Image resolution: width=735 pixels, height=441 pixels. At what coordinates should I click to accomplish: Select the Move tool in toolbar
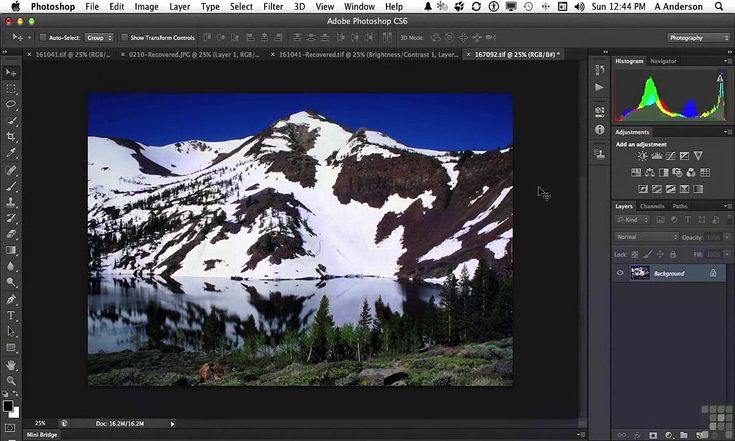point(10,73)
